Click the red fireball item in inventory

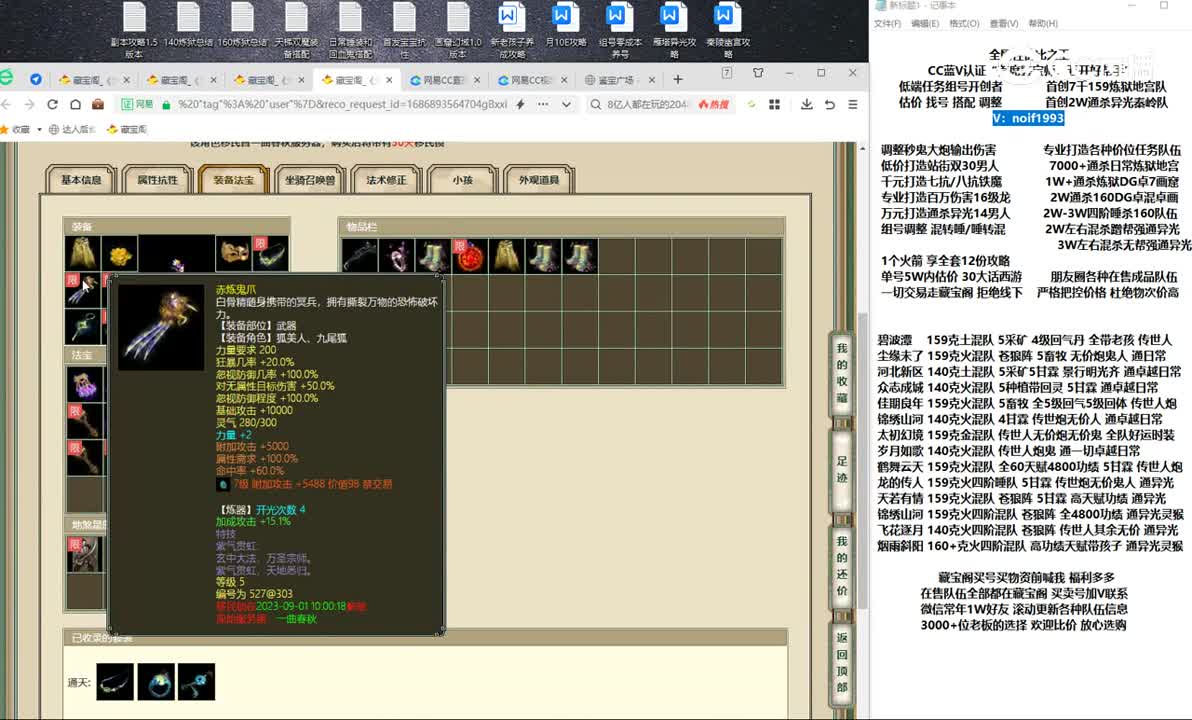[470, 255]
